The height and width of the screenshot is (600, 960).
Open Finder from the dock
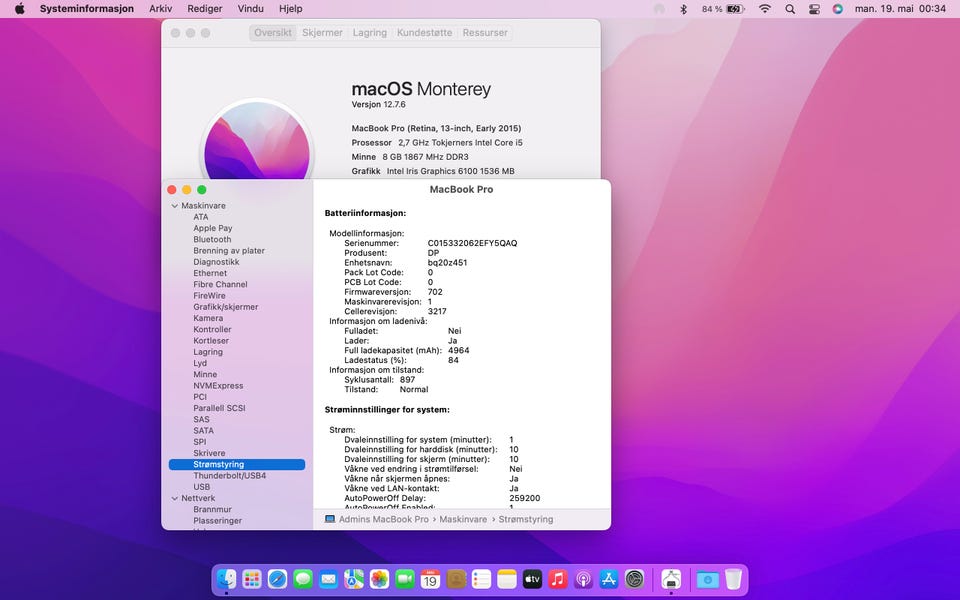[227, 579]
